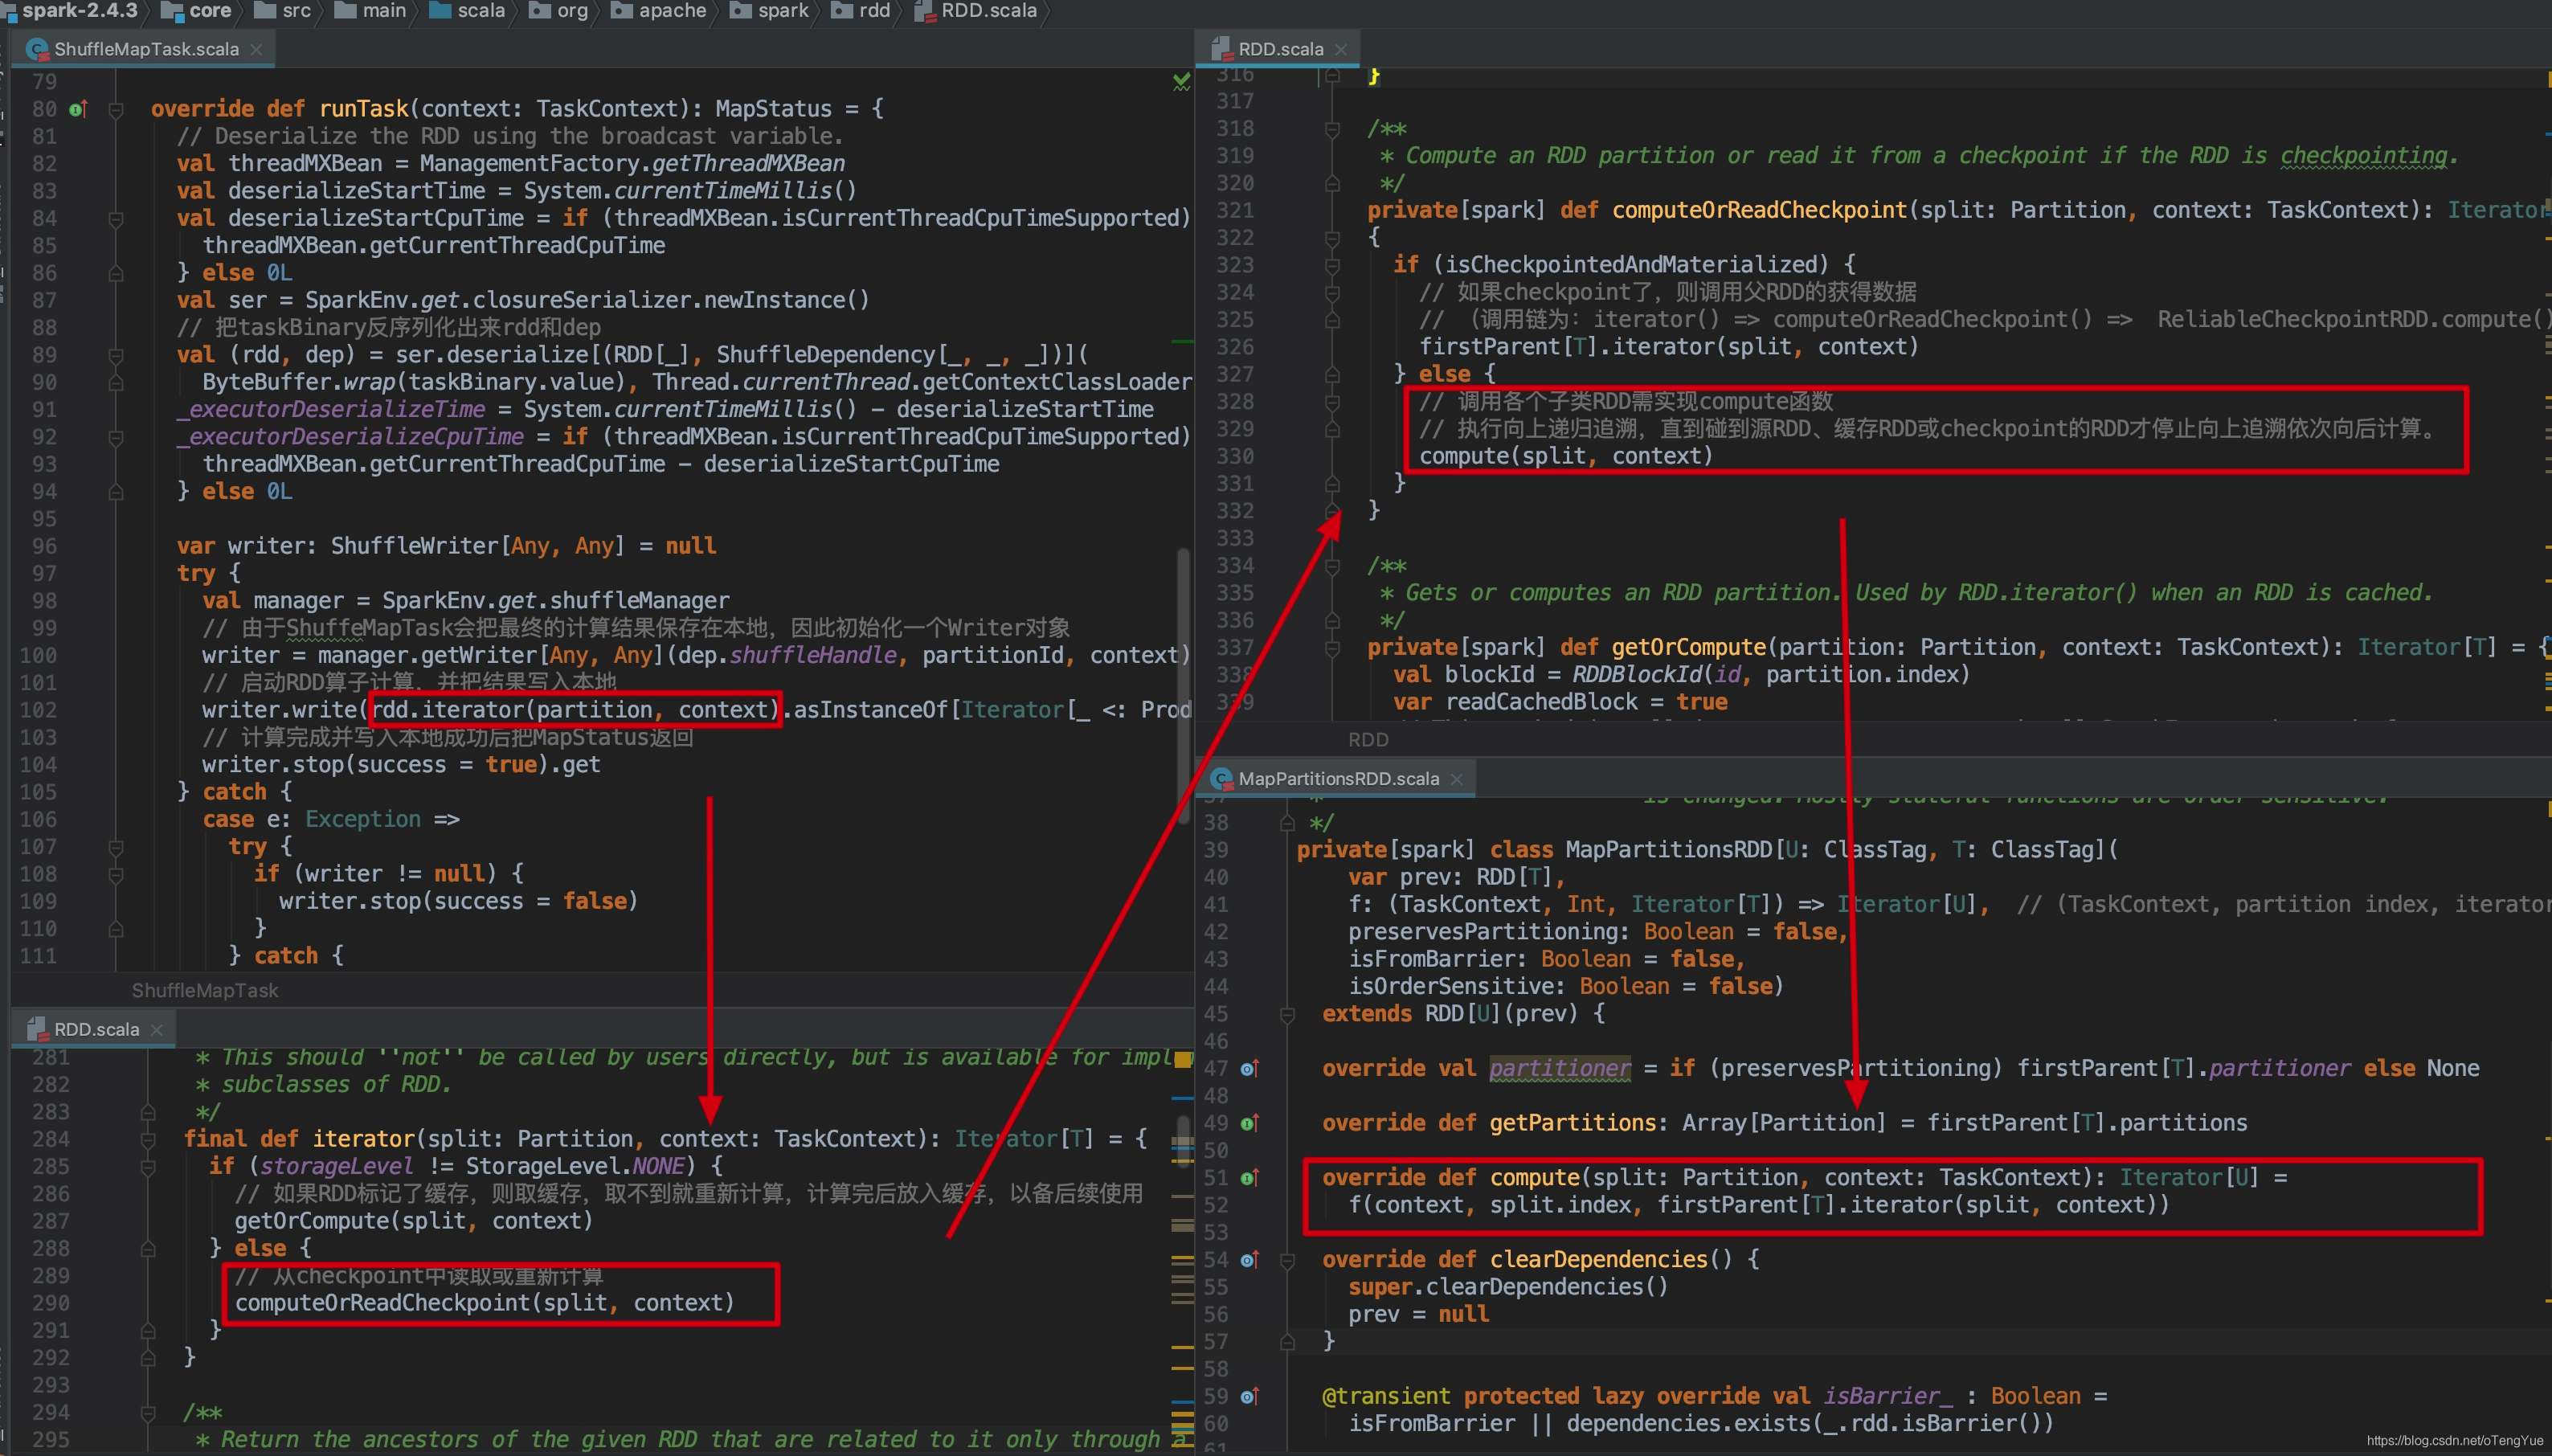Click computeOrReadCheckpoint call on line 290

tap(484, 1303)
